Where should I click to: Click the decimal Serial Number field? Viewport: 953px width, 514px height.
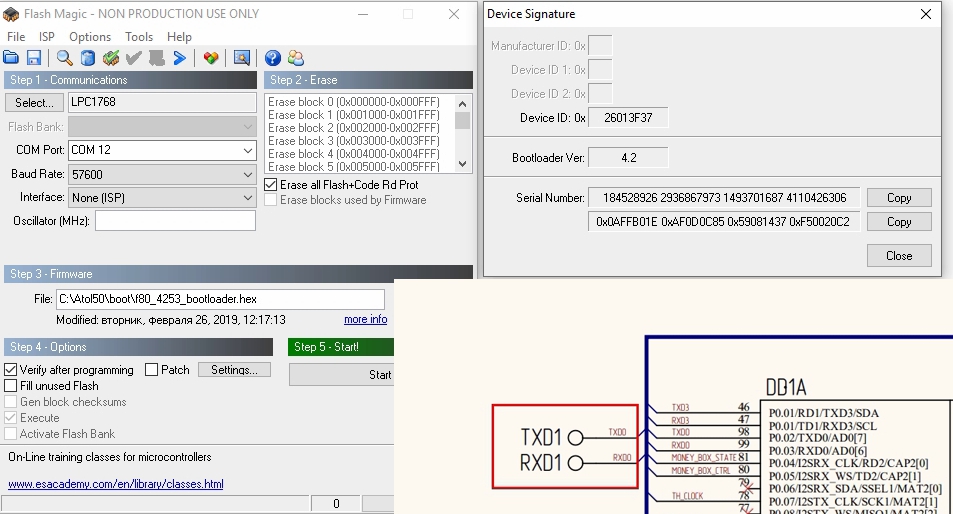pyautogui.click(x=724, y=197)
